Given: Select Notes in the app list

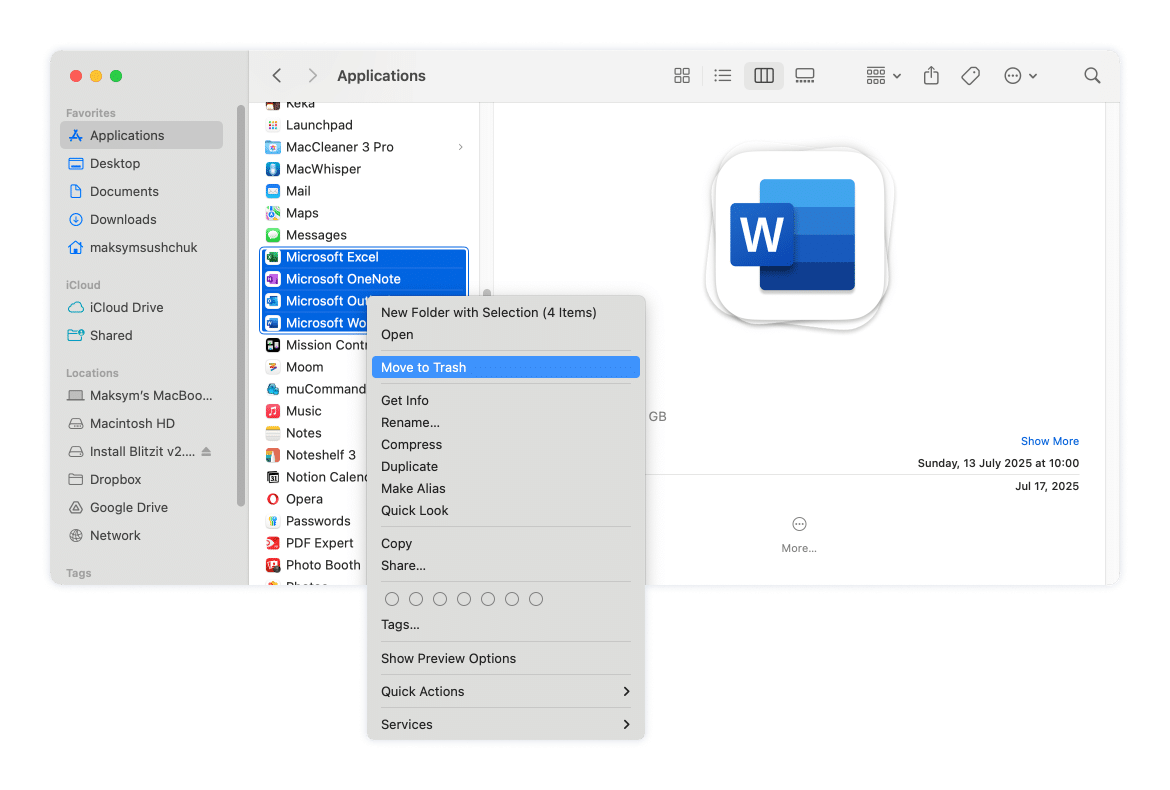Looking at the screenshot, I should 314,433.
